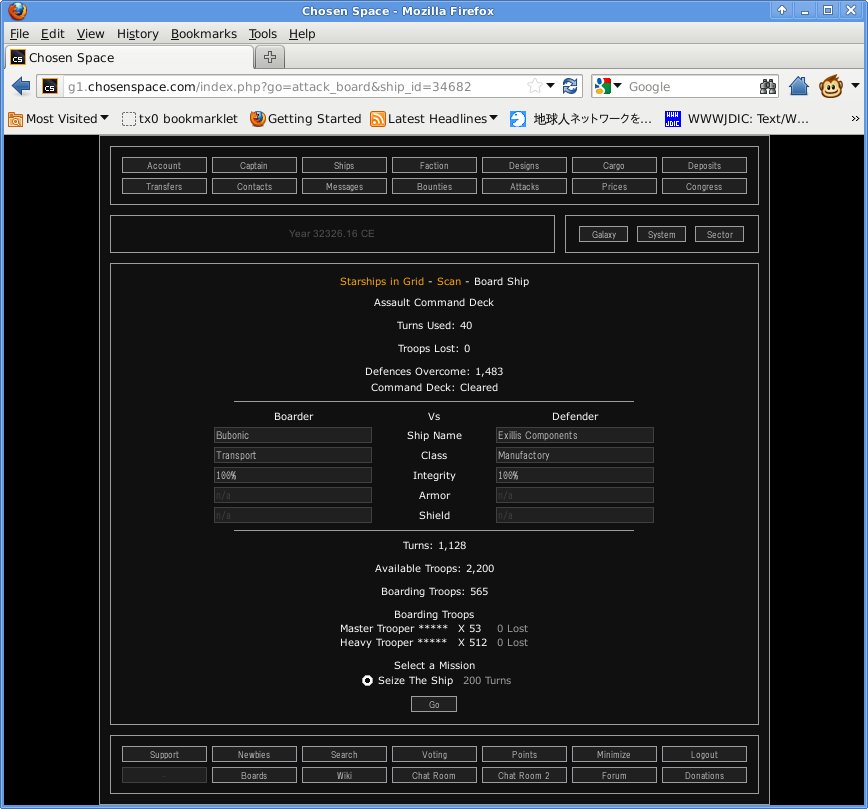Image resolution: width=868 pixels, height=809 pixels.
Task: Open the Cargo page button
Action: pyautogui.click(x=614, y=165)
